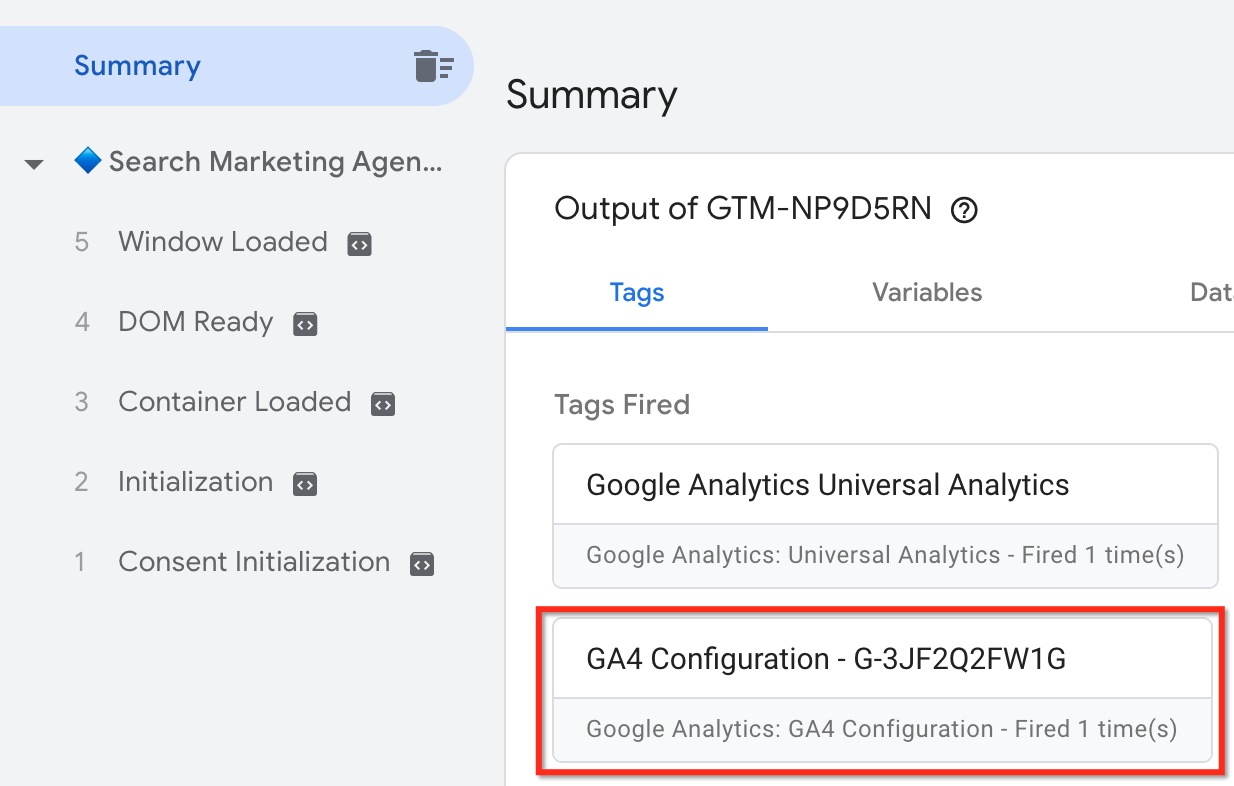1234x786 pixels.
Task: Click the 'Output of GTM-NP9D5RN' heading
Action: pyautogui.click(x=743, y=209)
